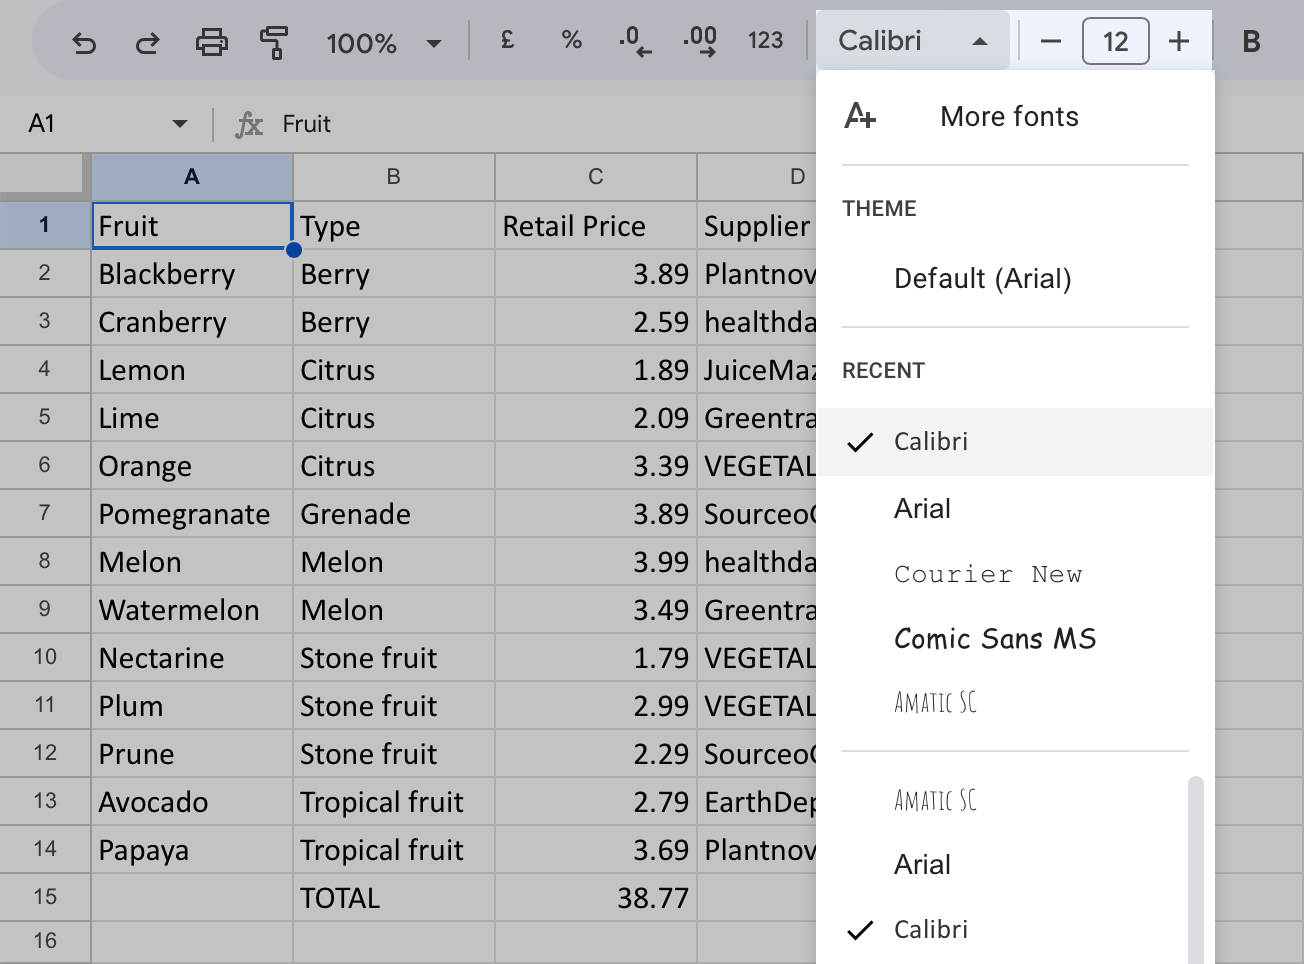Viewport: 1304px width, 964px height.
Task: Choose Default (Arial) theme font
Action: [1015, 279]
